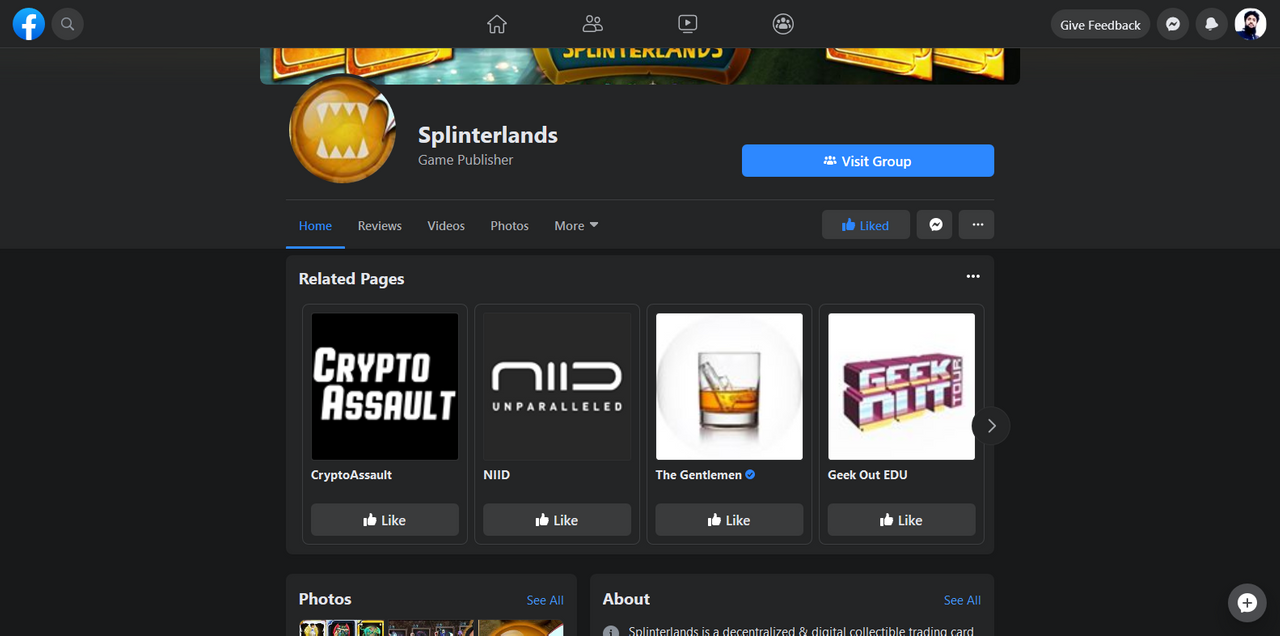Open the CryptoAssault logo thumbnail
1280x636 pixels.
pyautogui.click(x=385, y=387)
